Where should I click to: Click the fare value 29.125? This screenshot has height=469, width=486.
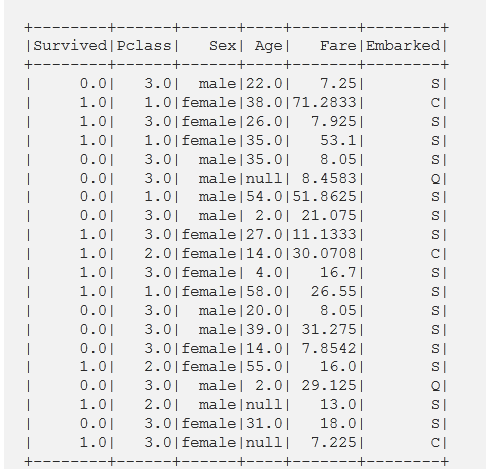[329, 385]
